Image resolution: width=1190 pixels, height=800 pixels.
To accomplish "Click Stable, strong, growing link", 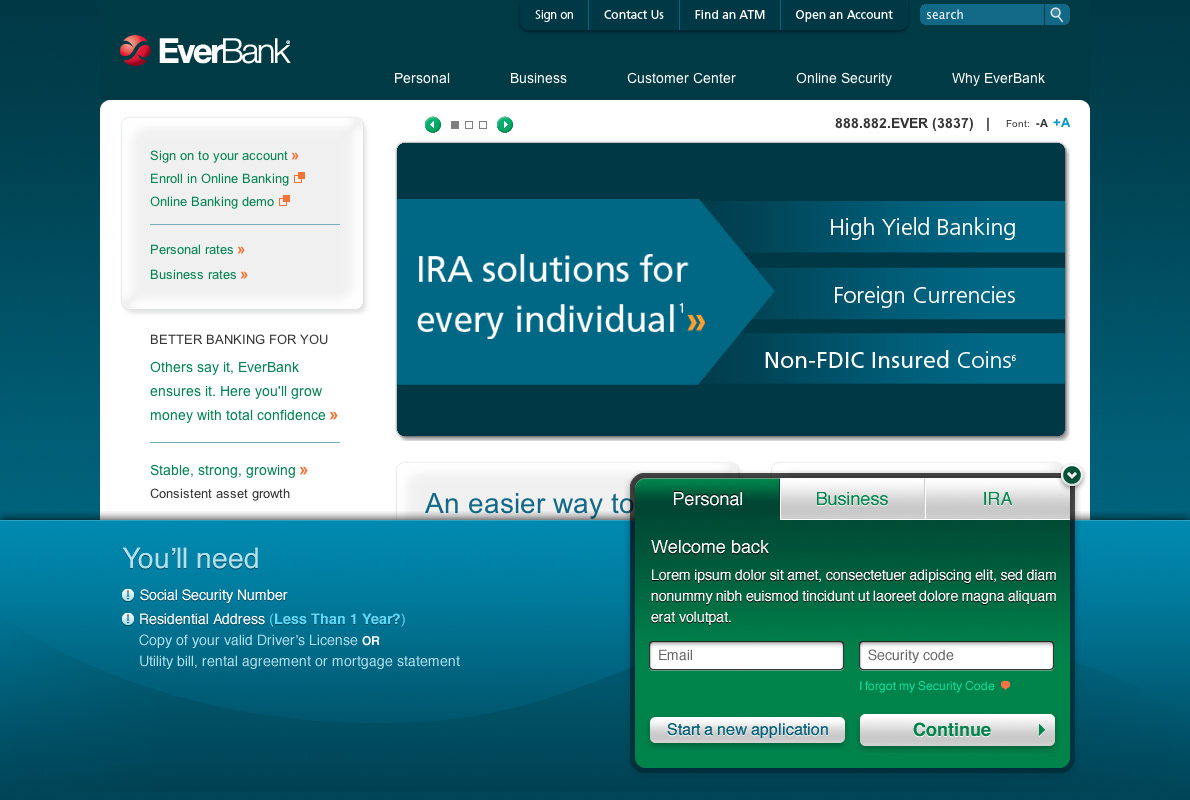I will [x=228, y=470].
